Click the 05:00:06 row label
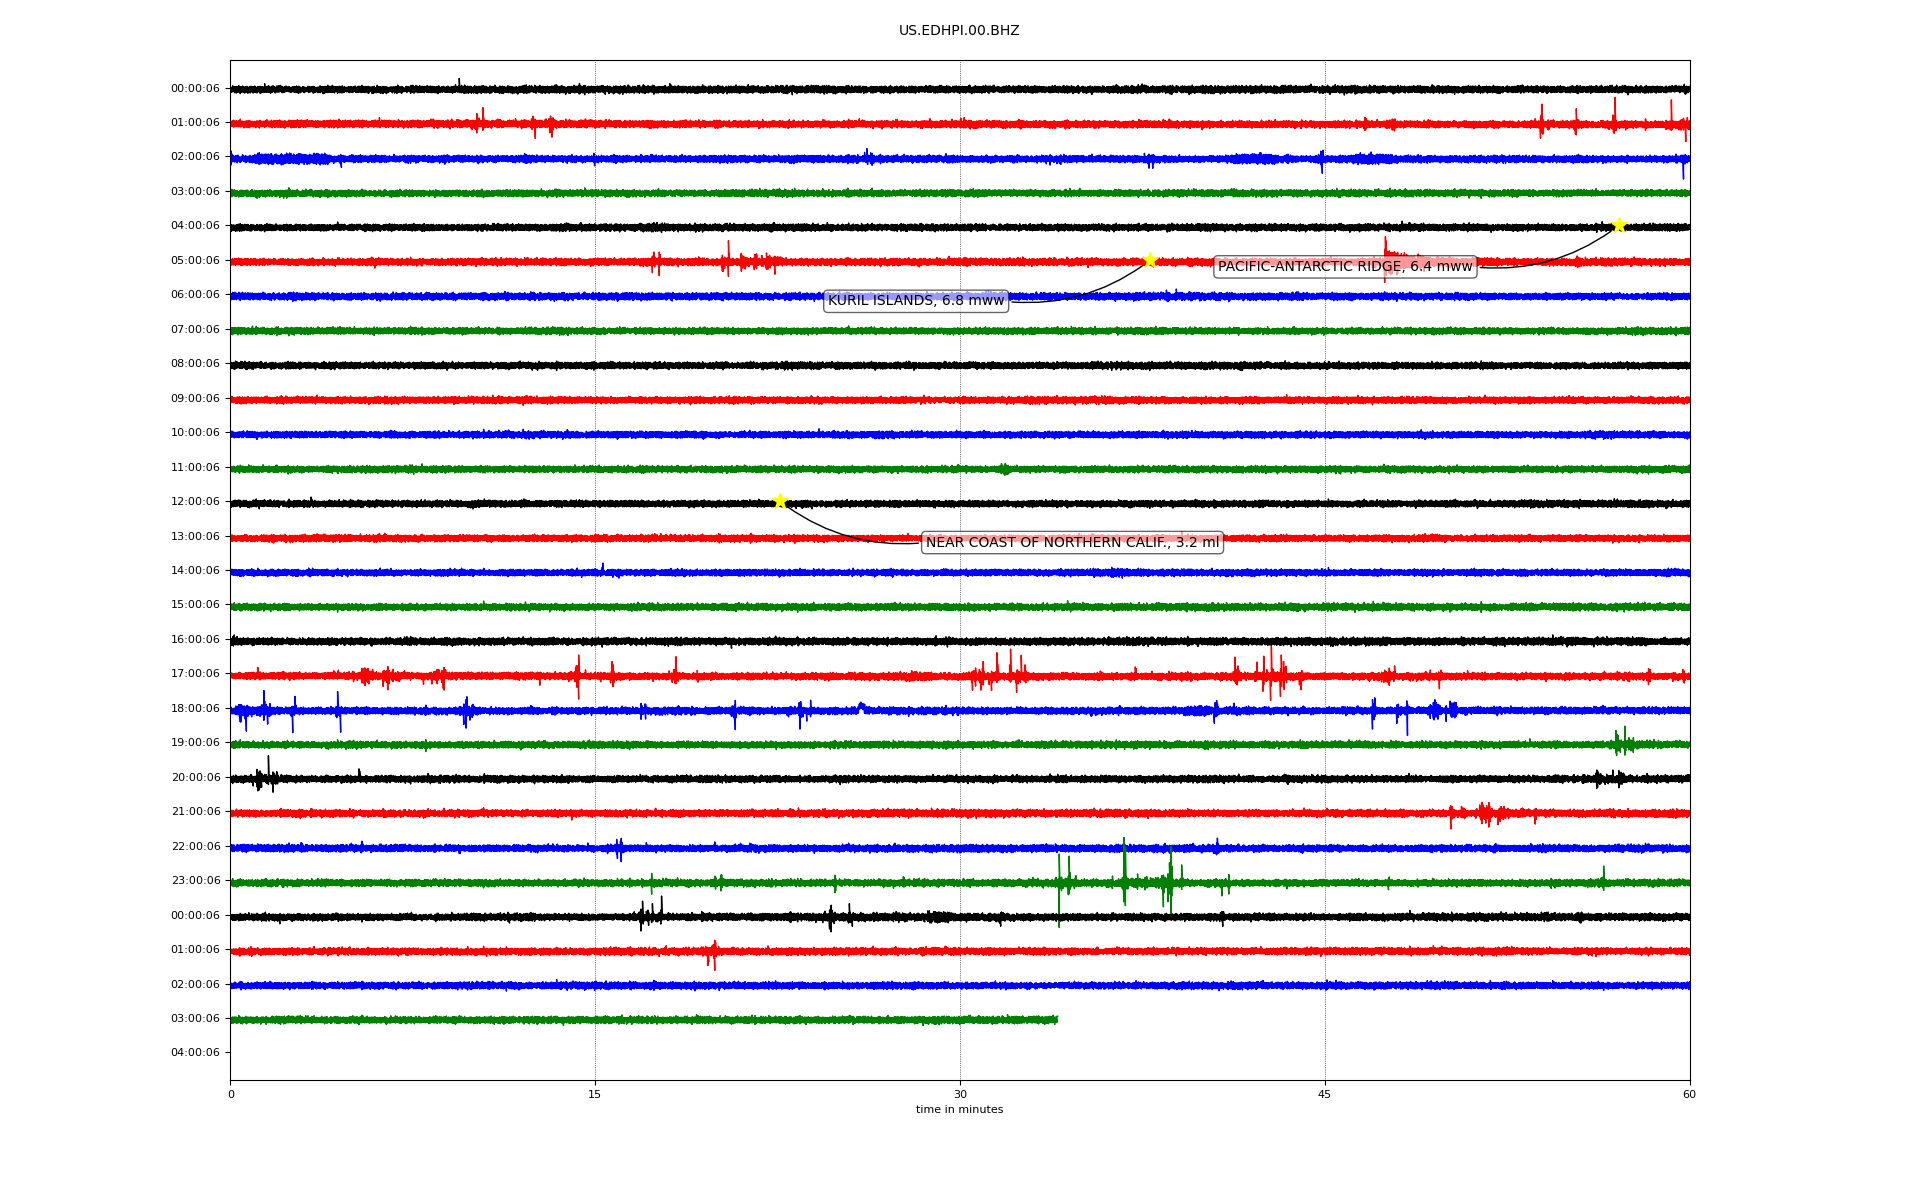Image resolution: width=1920 pixels, height=1200 pixels. click(x=195, y=261)
